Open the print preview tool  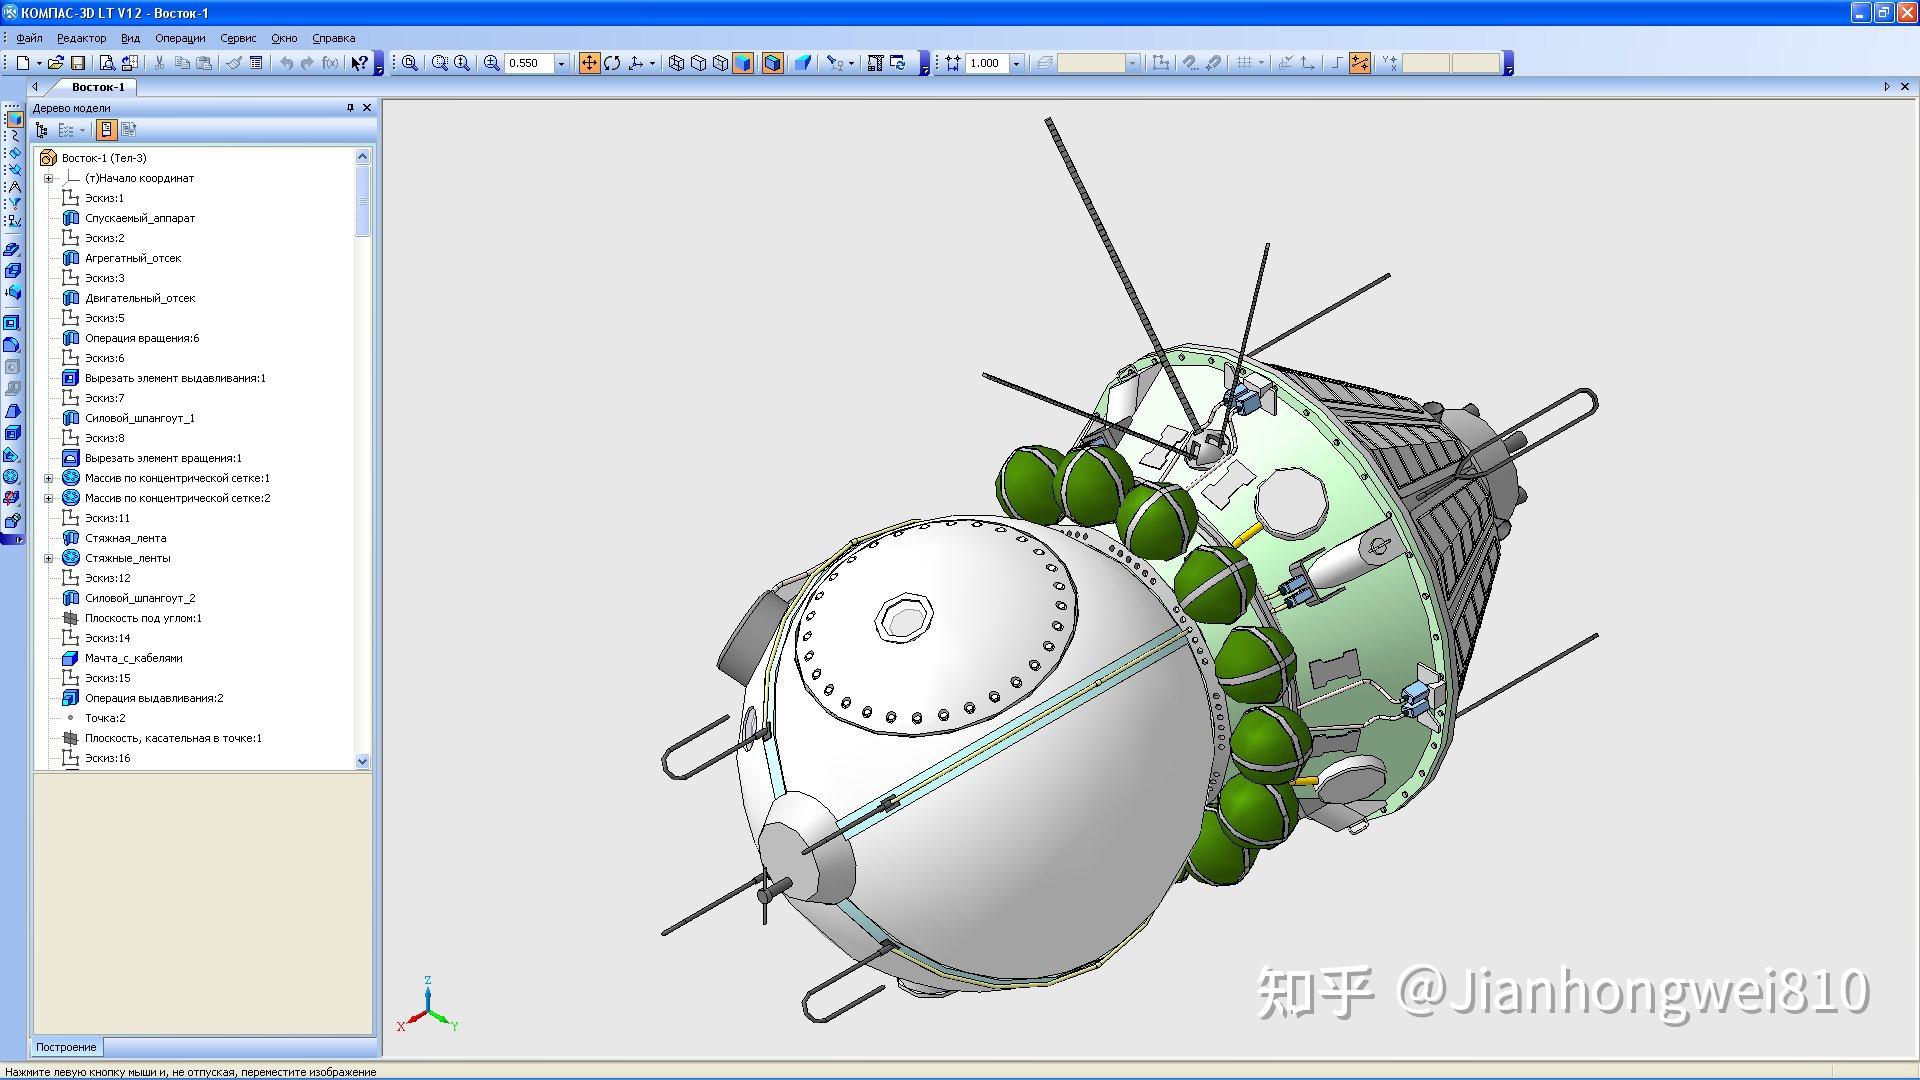107,63
